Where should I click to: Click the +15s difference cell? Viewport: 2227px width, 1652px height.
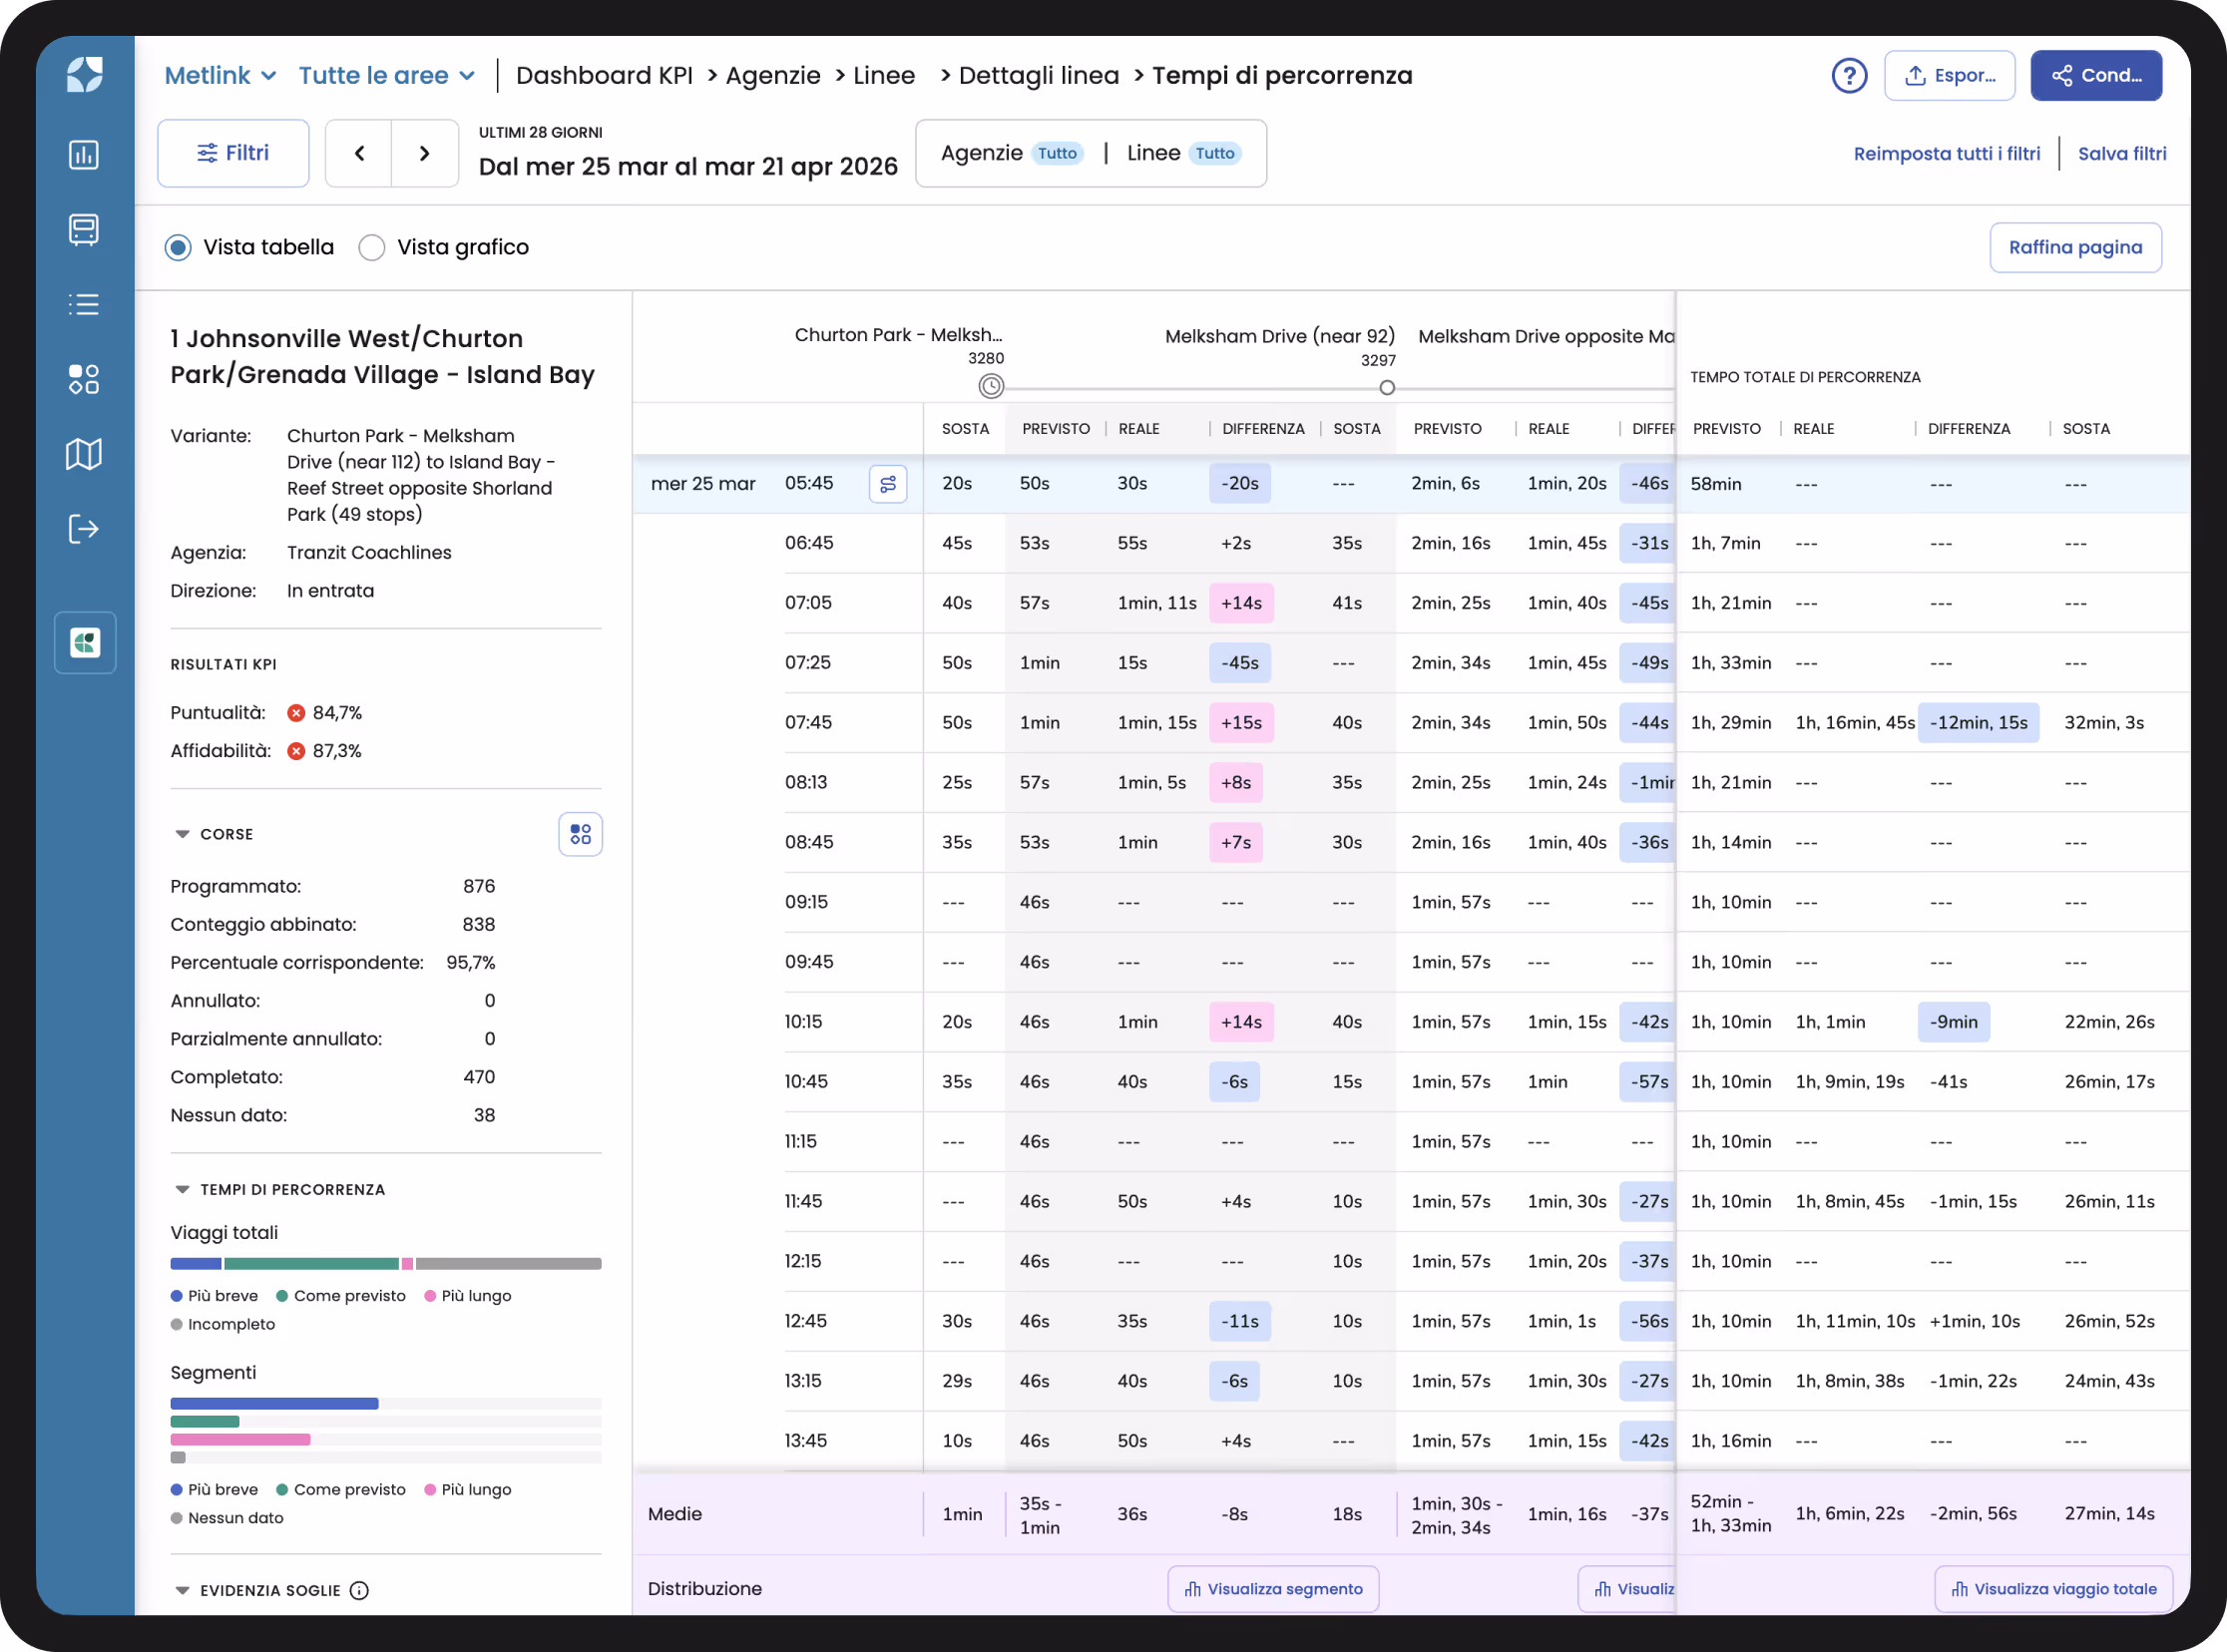1240,722
